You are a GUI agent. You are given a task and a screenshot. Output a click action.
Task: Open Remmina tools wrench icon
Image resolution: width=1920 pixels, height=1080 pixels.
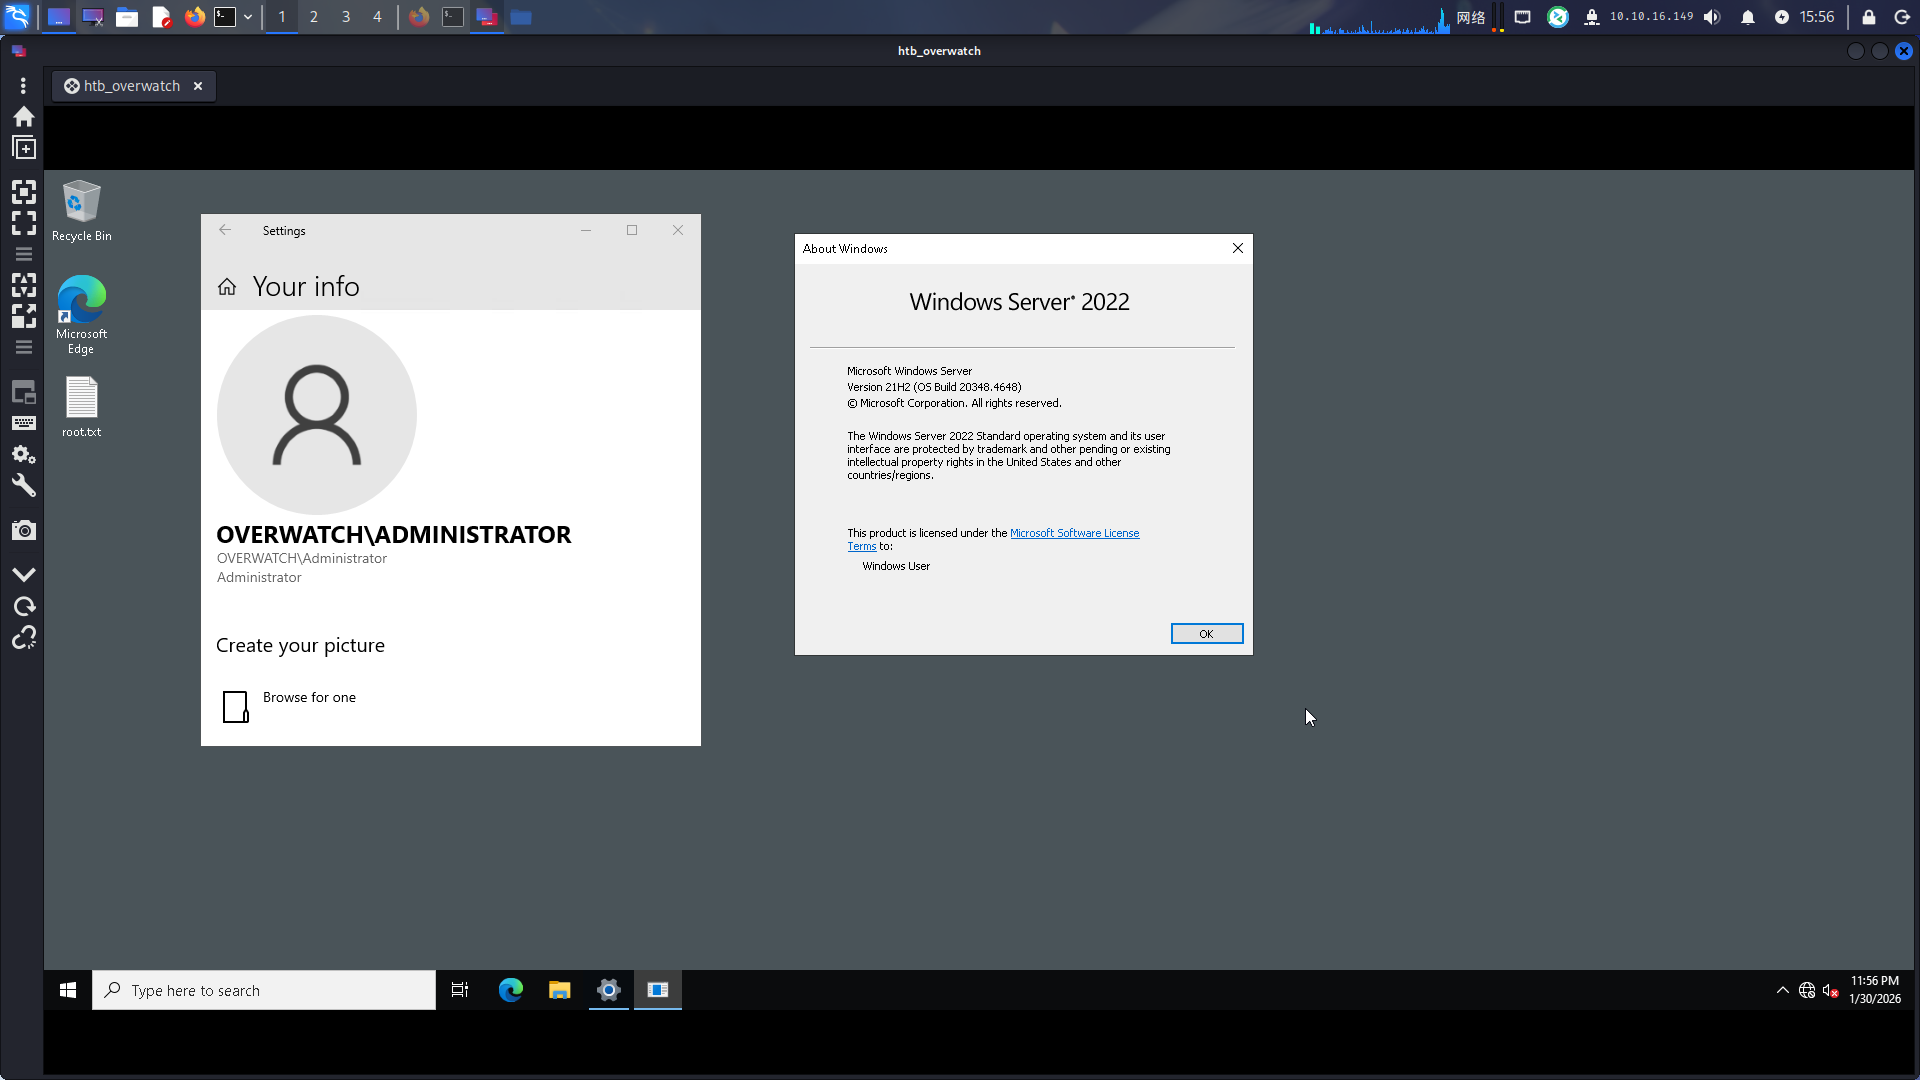coord(24,486)
